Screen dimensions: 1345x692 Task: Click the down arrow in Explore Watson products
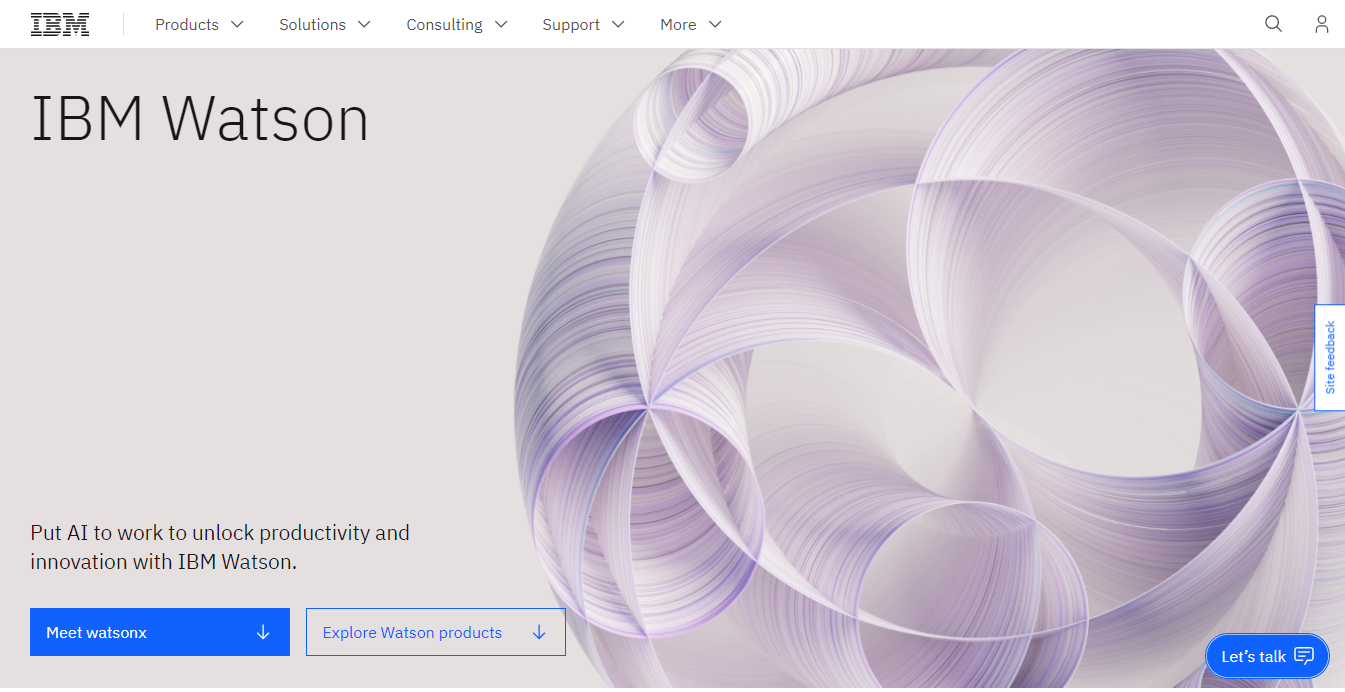click(539, 632)
